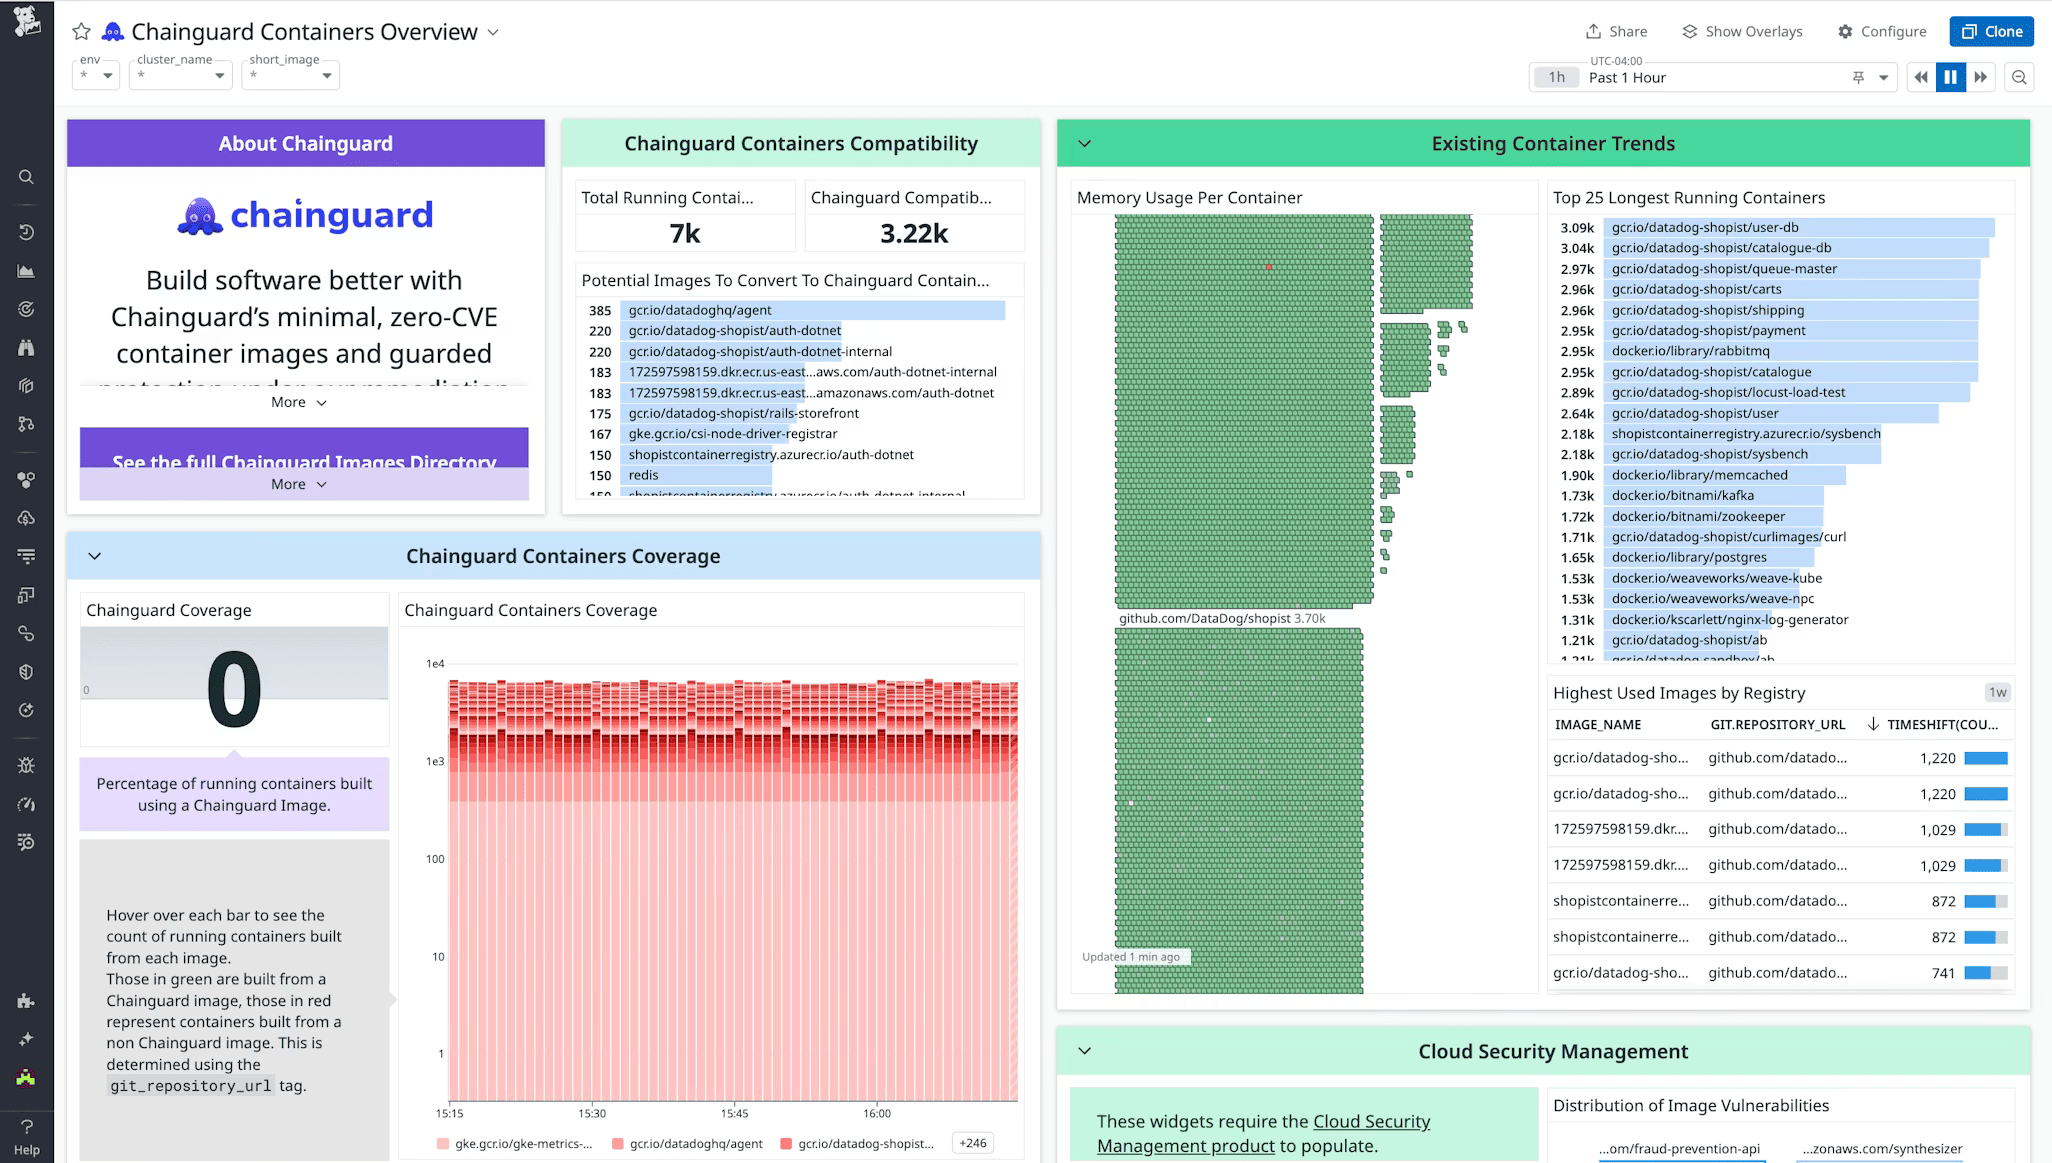Select the pixelated game invader icon in sidebar
The image size is (2052, 1163).
tap(26, 1078)
